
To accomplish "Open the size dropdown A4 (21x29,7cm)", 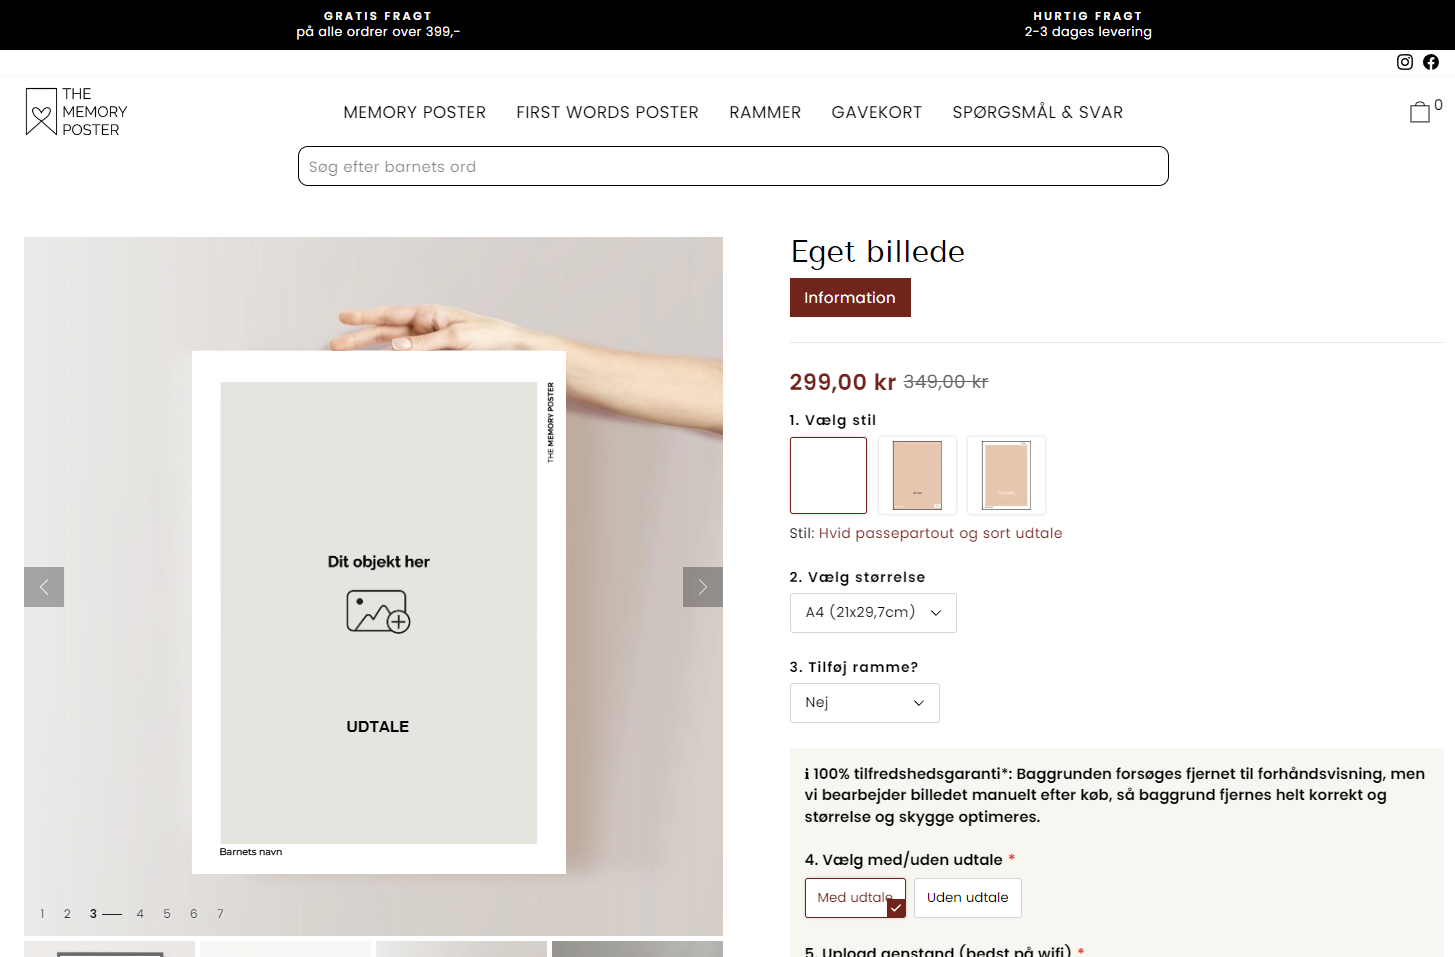I will point(873,613).
